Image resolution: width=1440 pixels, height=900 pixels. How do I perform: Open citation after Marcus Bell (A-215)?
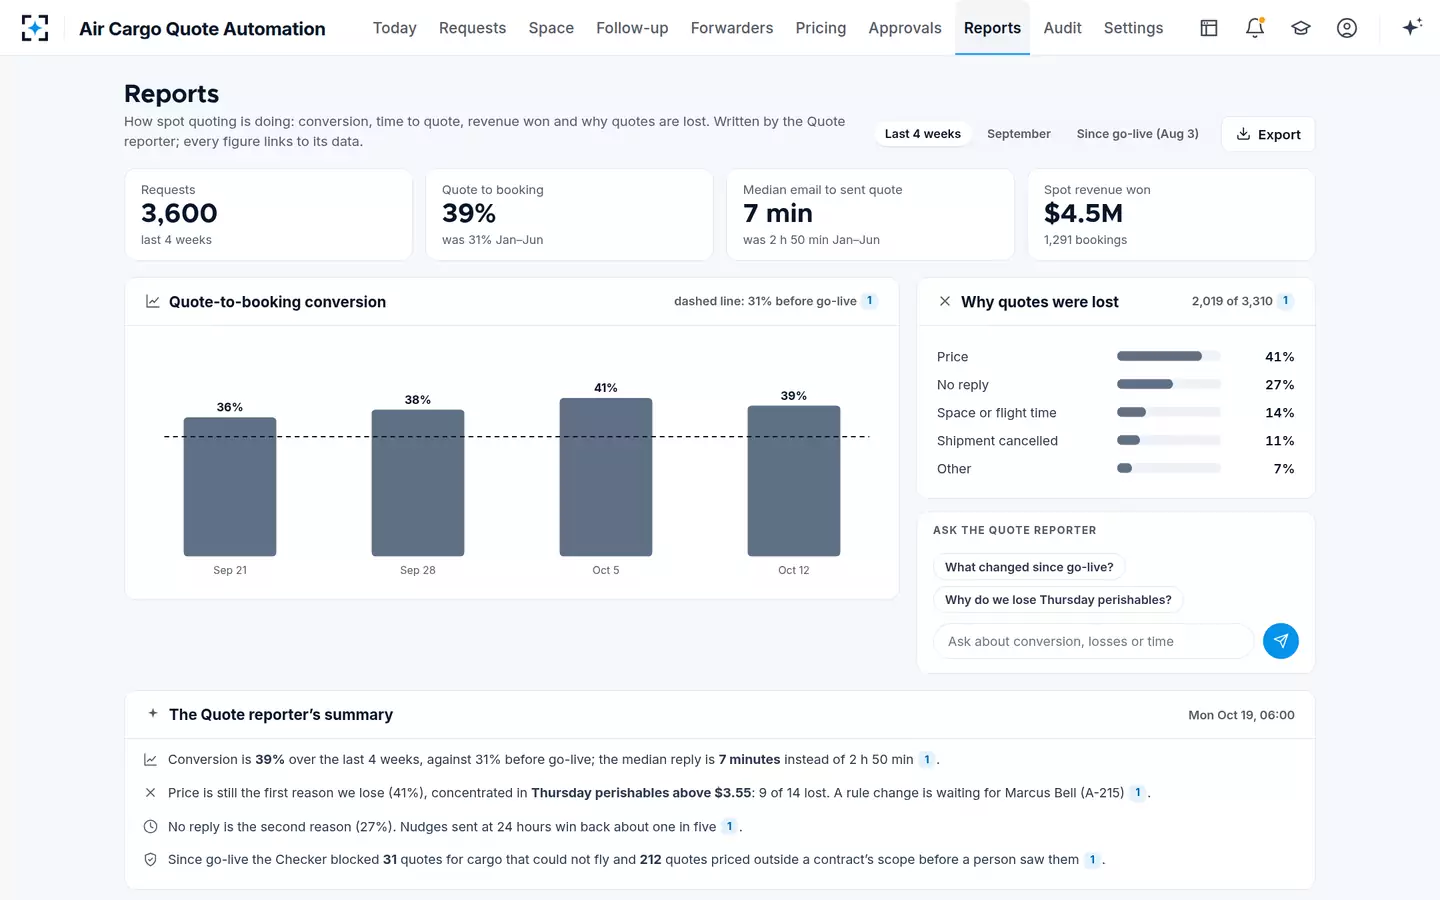[1138, 793]
